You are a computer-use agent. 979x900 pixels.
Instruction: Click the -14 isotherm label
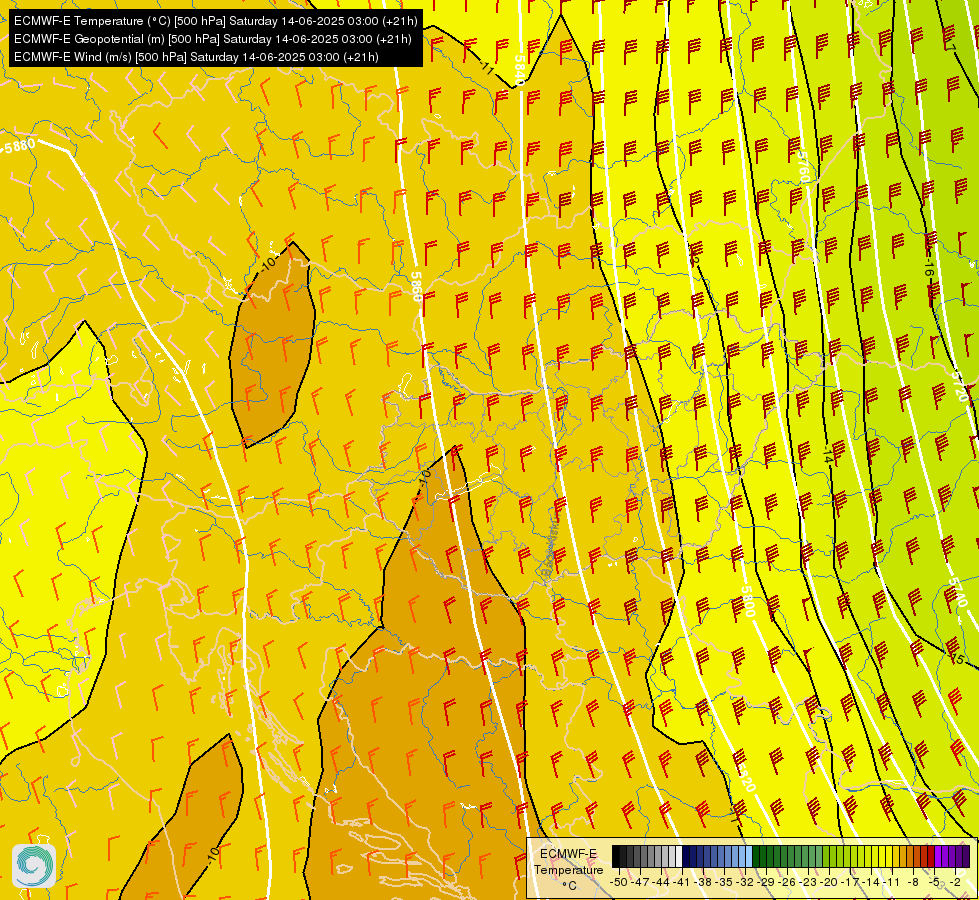(827, 454)
